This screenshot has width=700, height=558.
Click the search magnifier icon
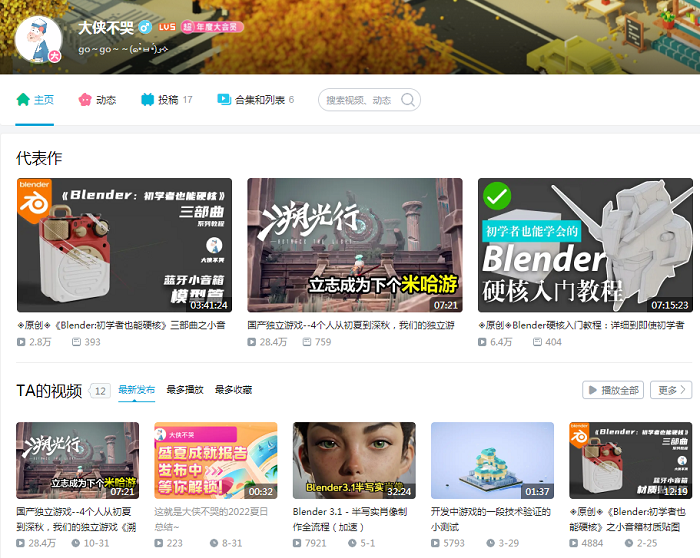click(x=408, y=100)
